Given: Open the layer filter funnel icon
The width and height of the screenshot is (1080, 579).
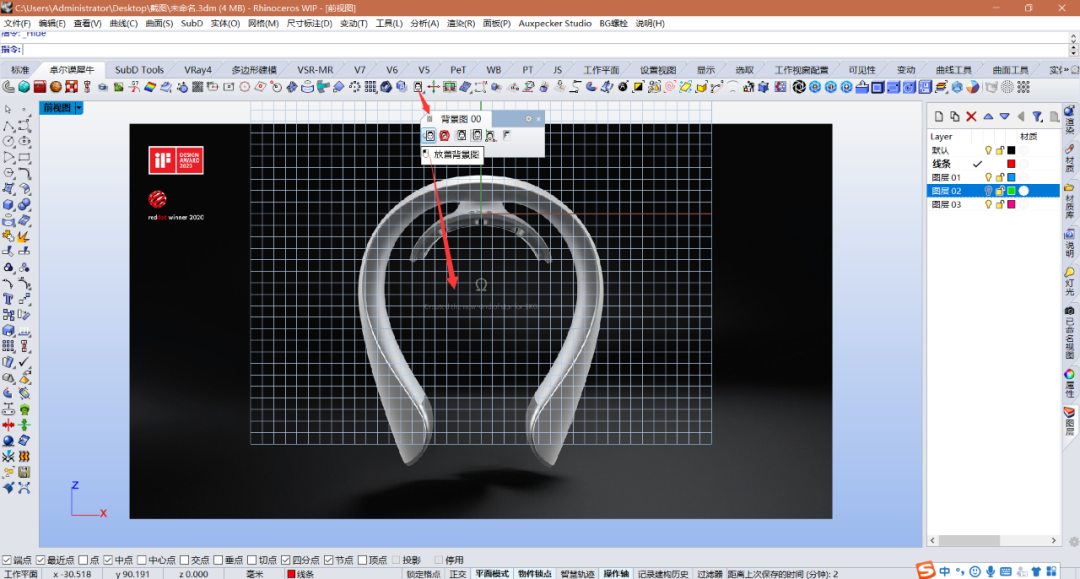Looking at the screenshot, I should [1037, 116].
